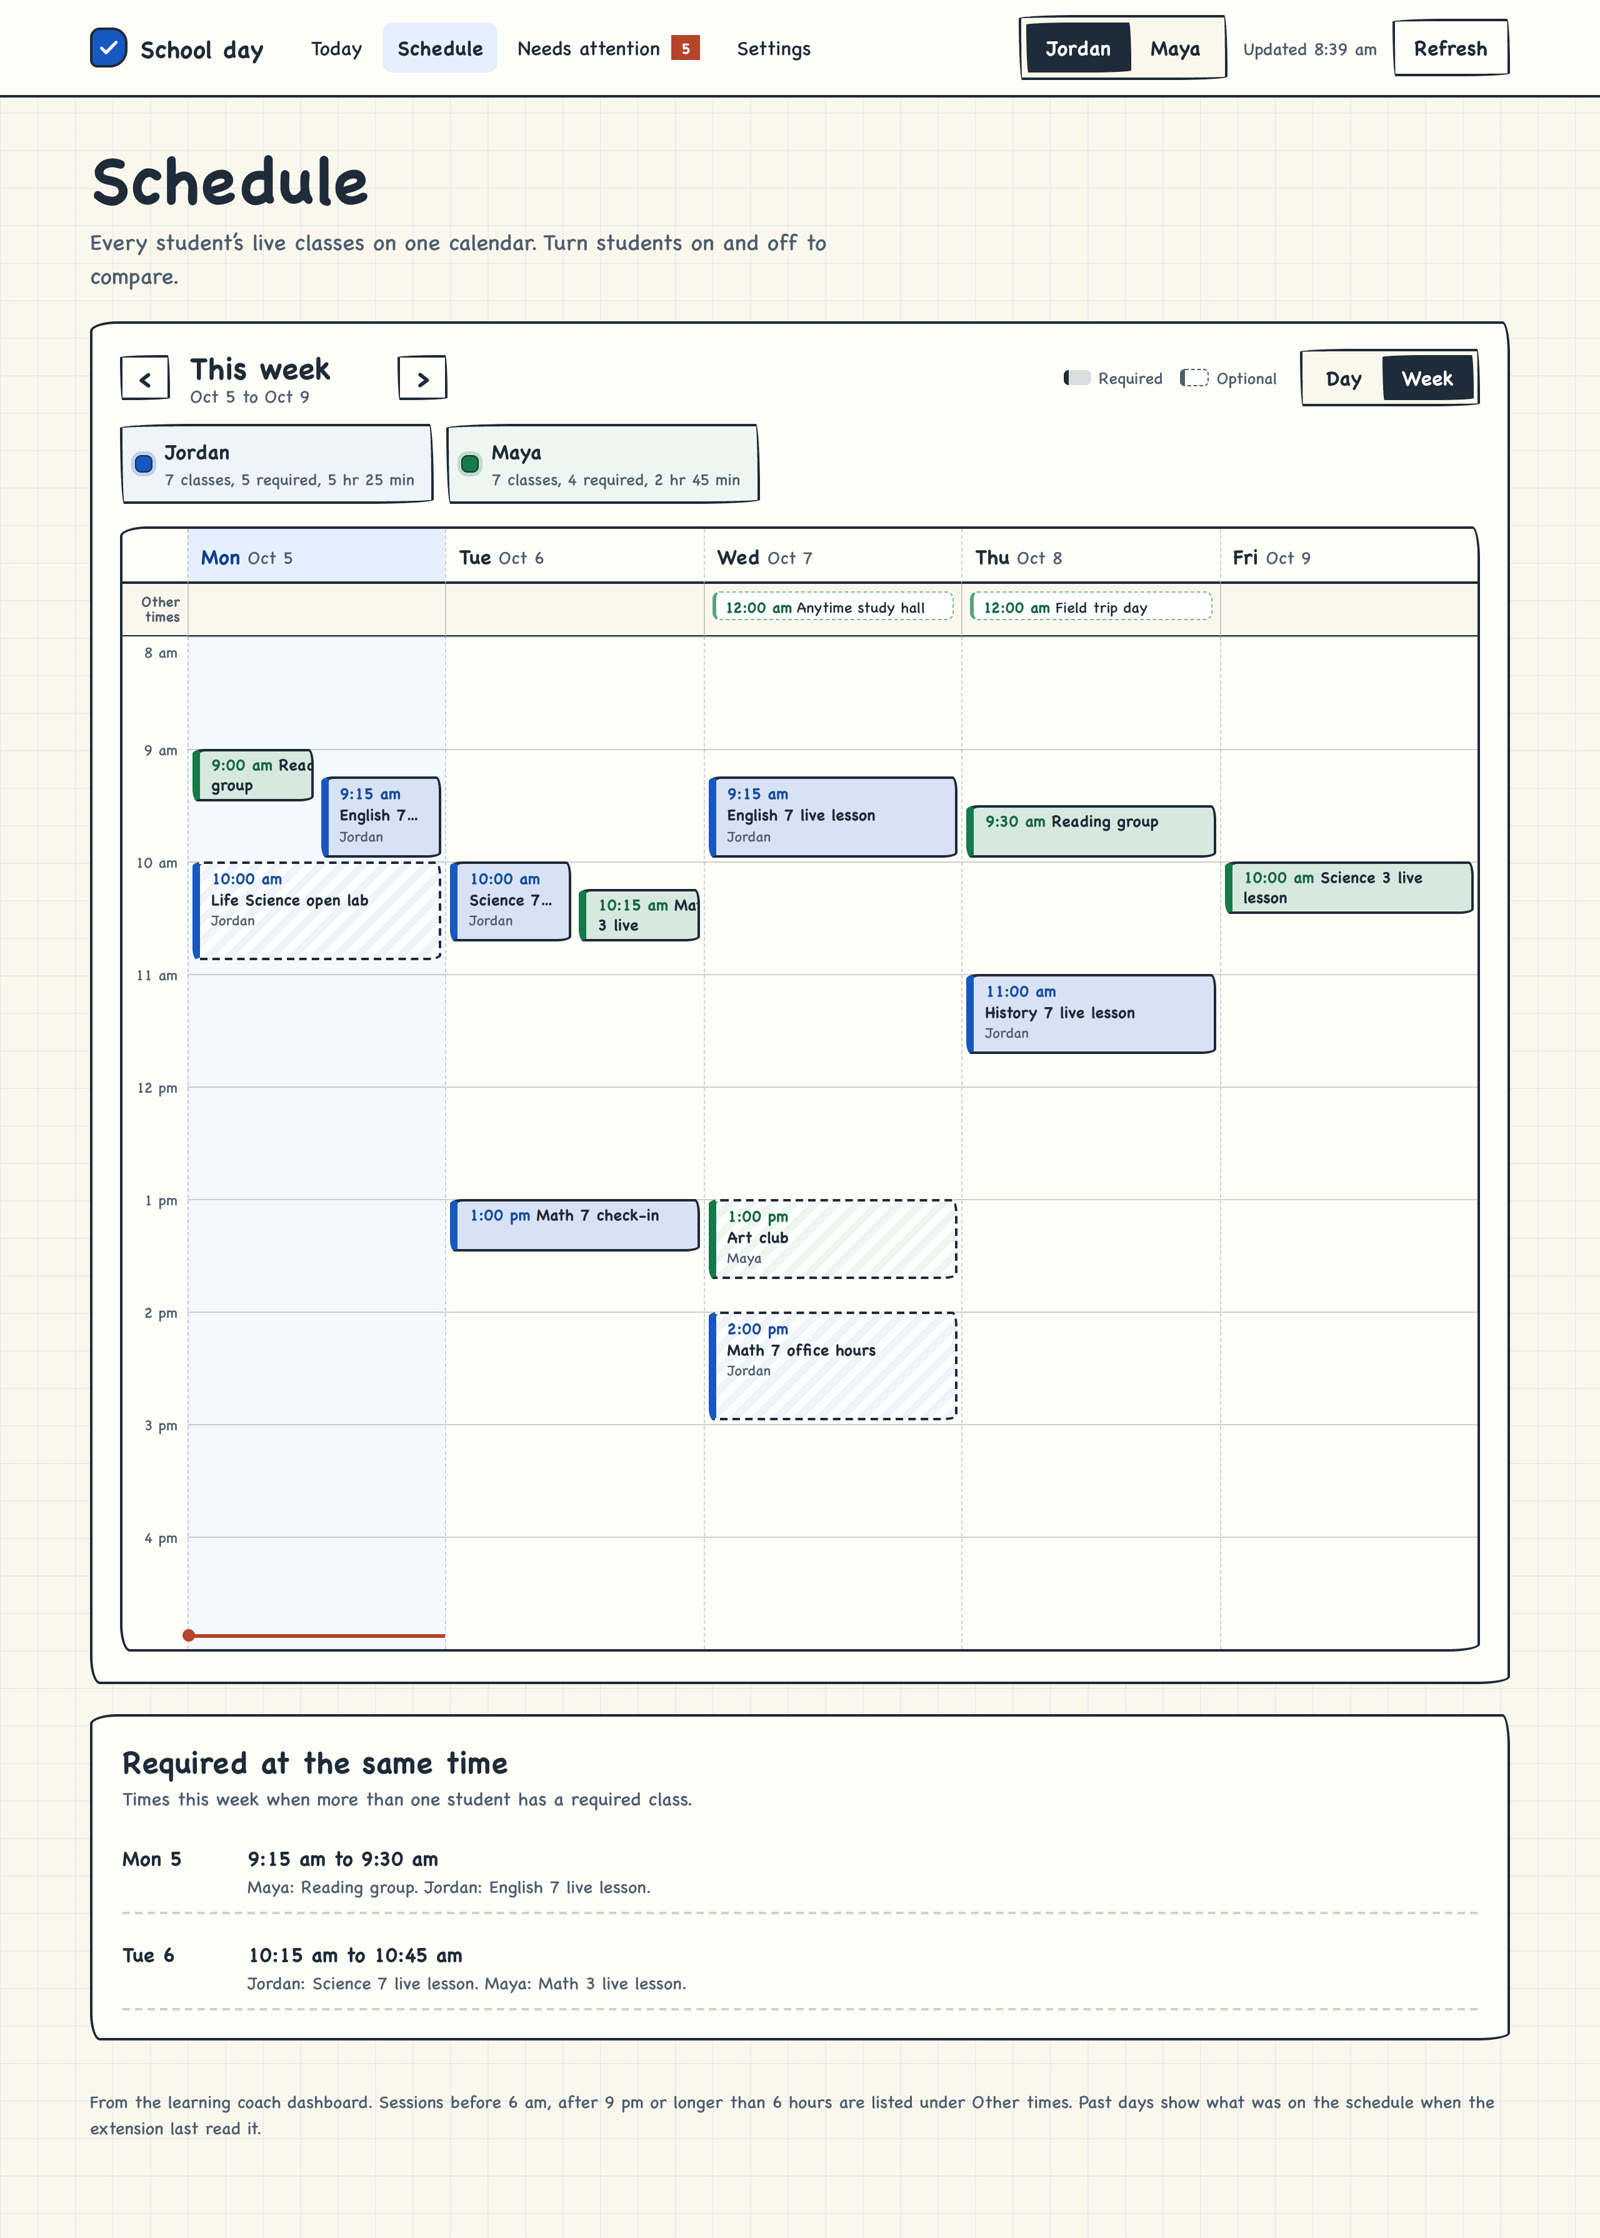Click the Needs attention badge showing 5
The height and width of the screenshot is (2238, 1600).
click(x=685, y=48)
